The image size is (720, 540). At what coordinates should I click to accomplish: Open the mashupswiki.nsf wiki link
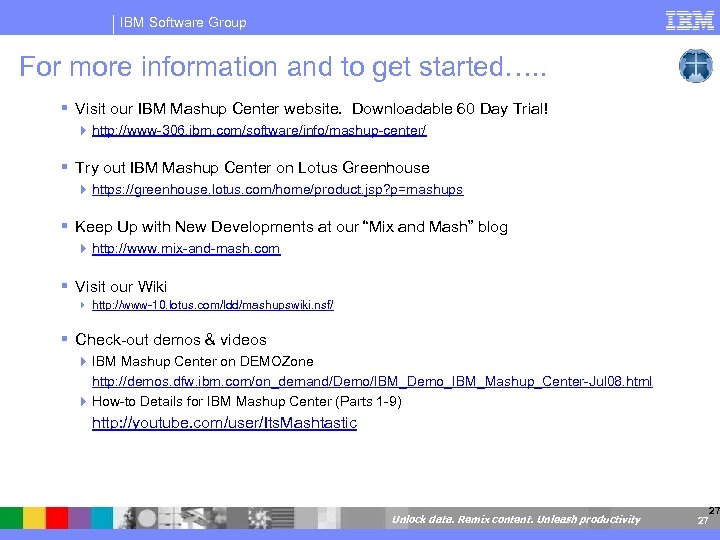coord(213,305)
